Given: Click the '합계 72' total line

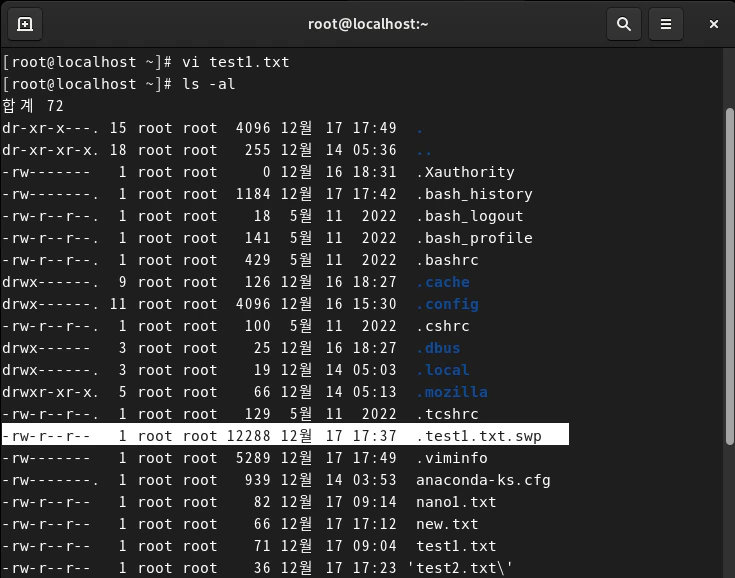Looking at the screenshot, I should pos(33,106).
